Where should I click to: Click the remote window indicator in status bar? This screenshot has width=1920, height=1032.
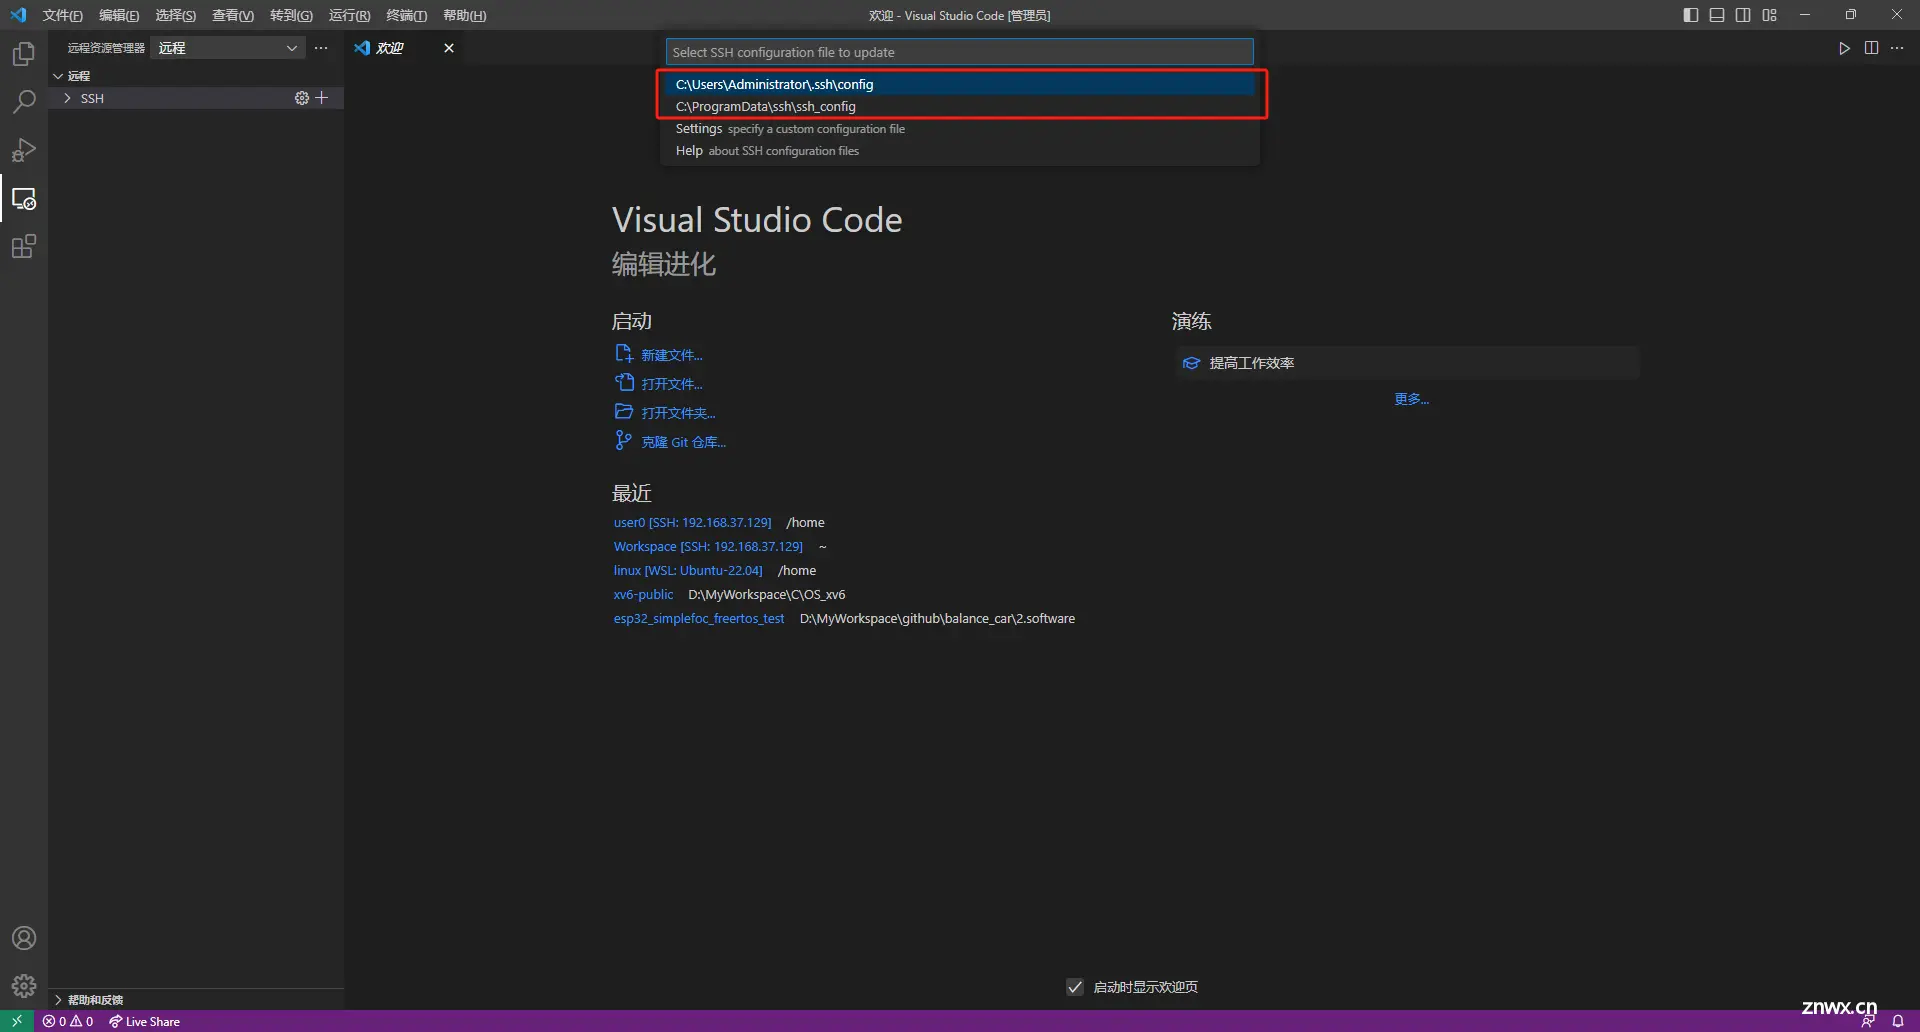(17, 1021)
